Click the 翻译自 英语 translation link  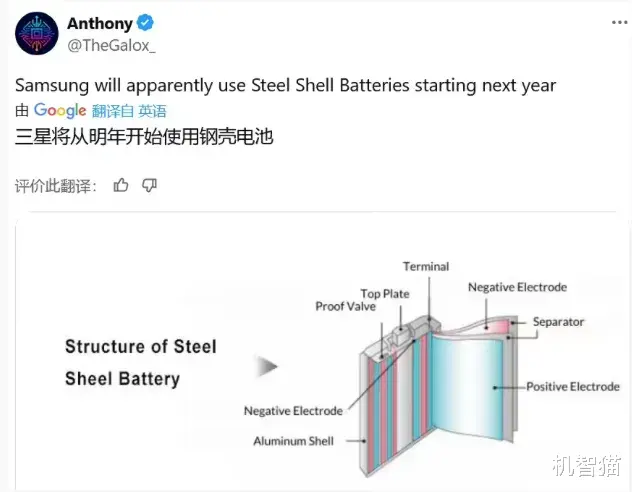pos(129,111)
